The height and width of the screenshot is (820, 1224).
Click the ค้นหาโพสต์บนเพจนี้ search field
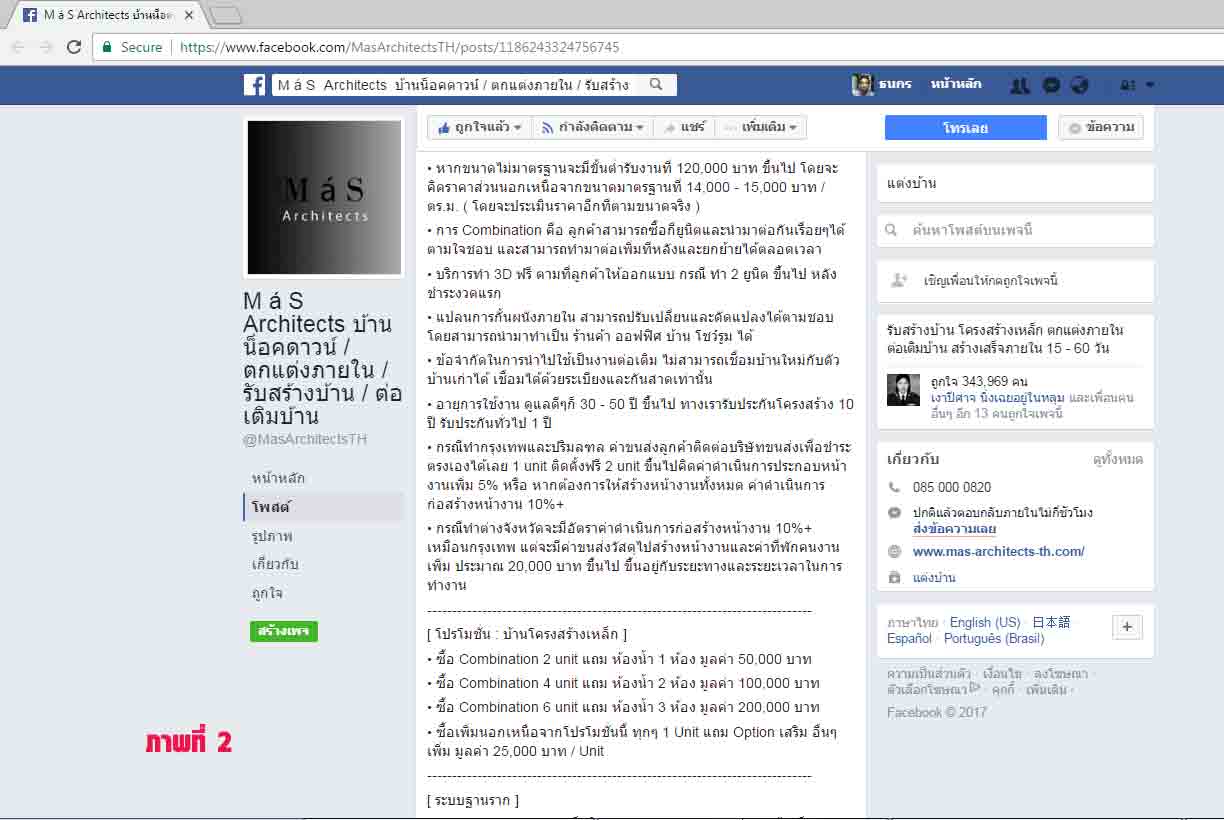click(1015, 230)
